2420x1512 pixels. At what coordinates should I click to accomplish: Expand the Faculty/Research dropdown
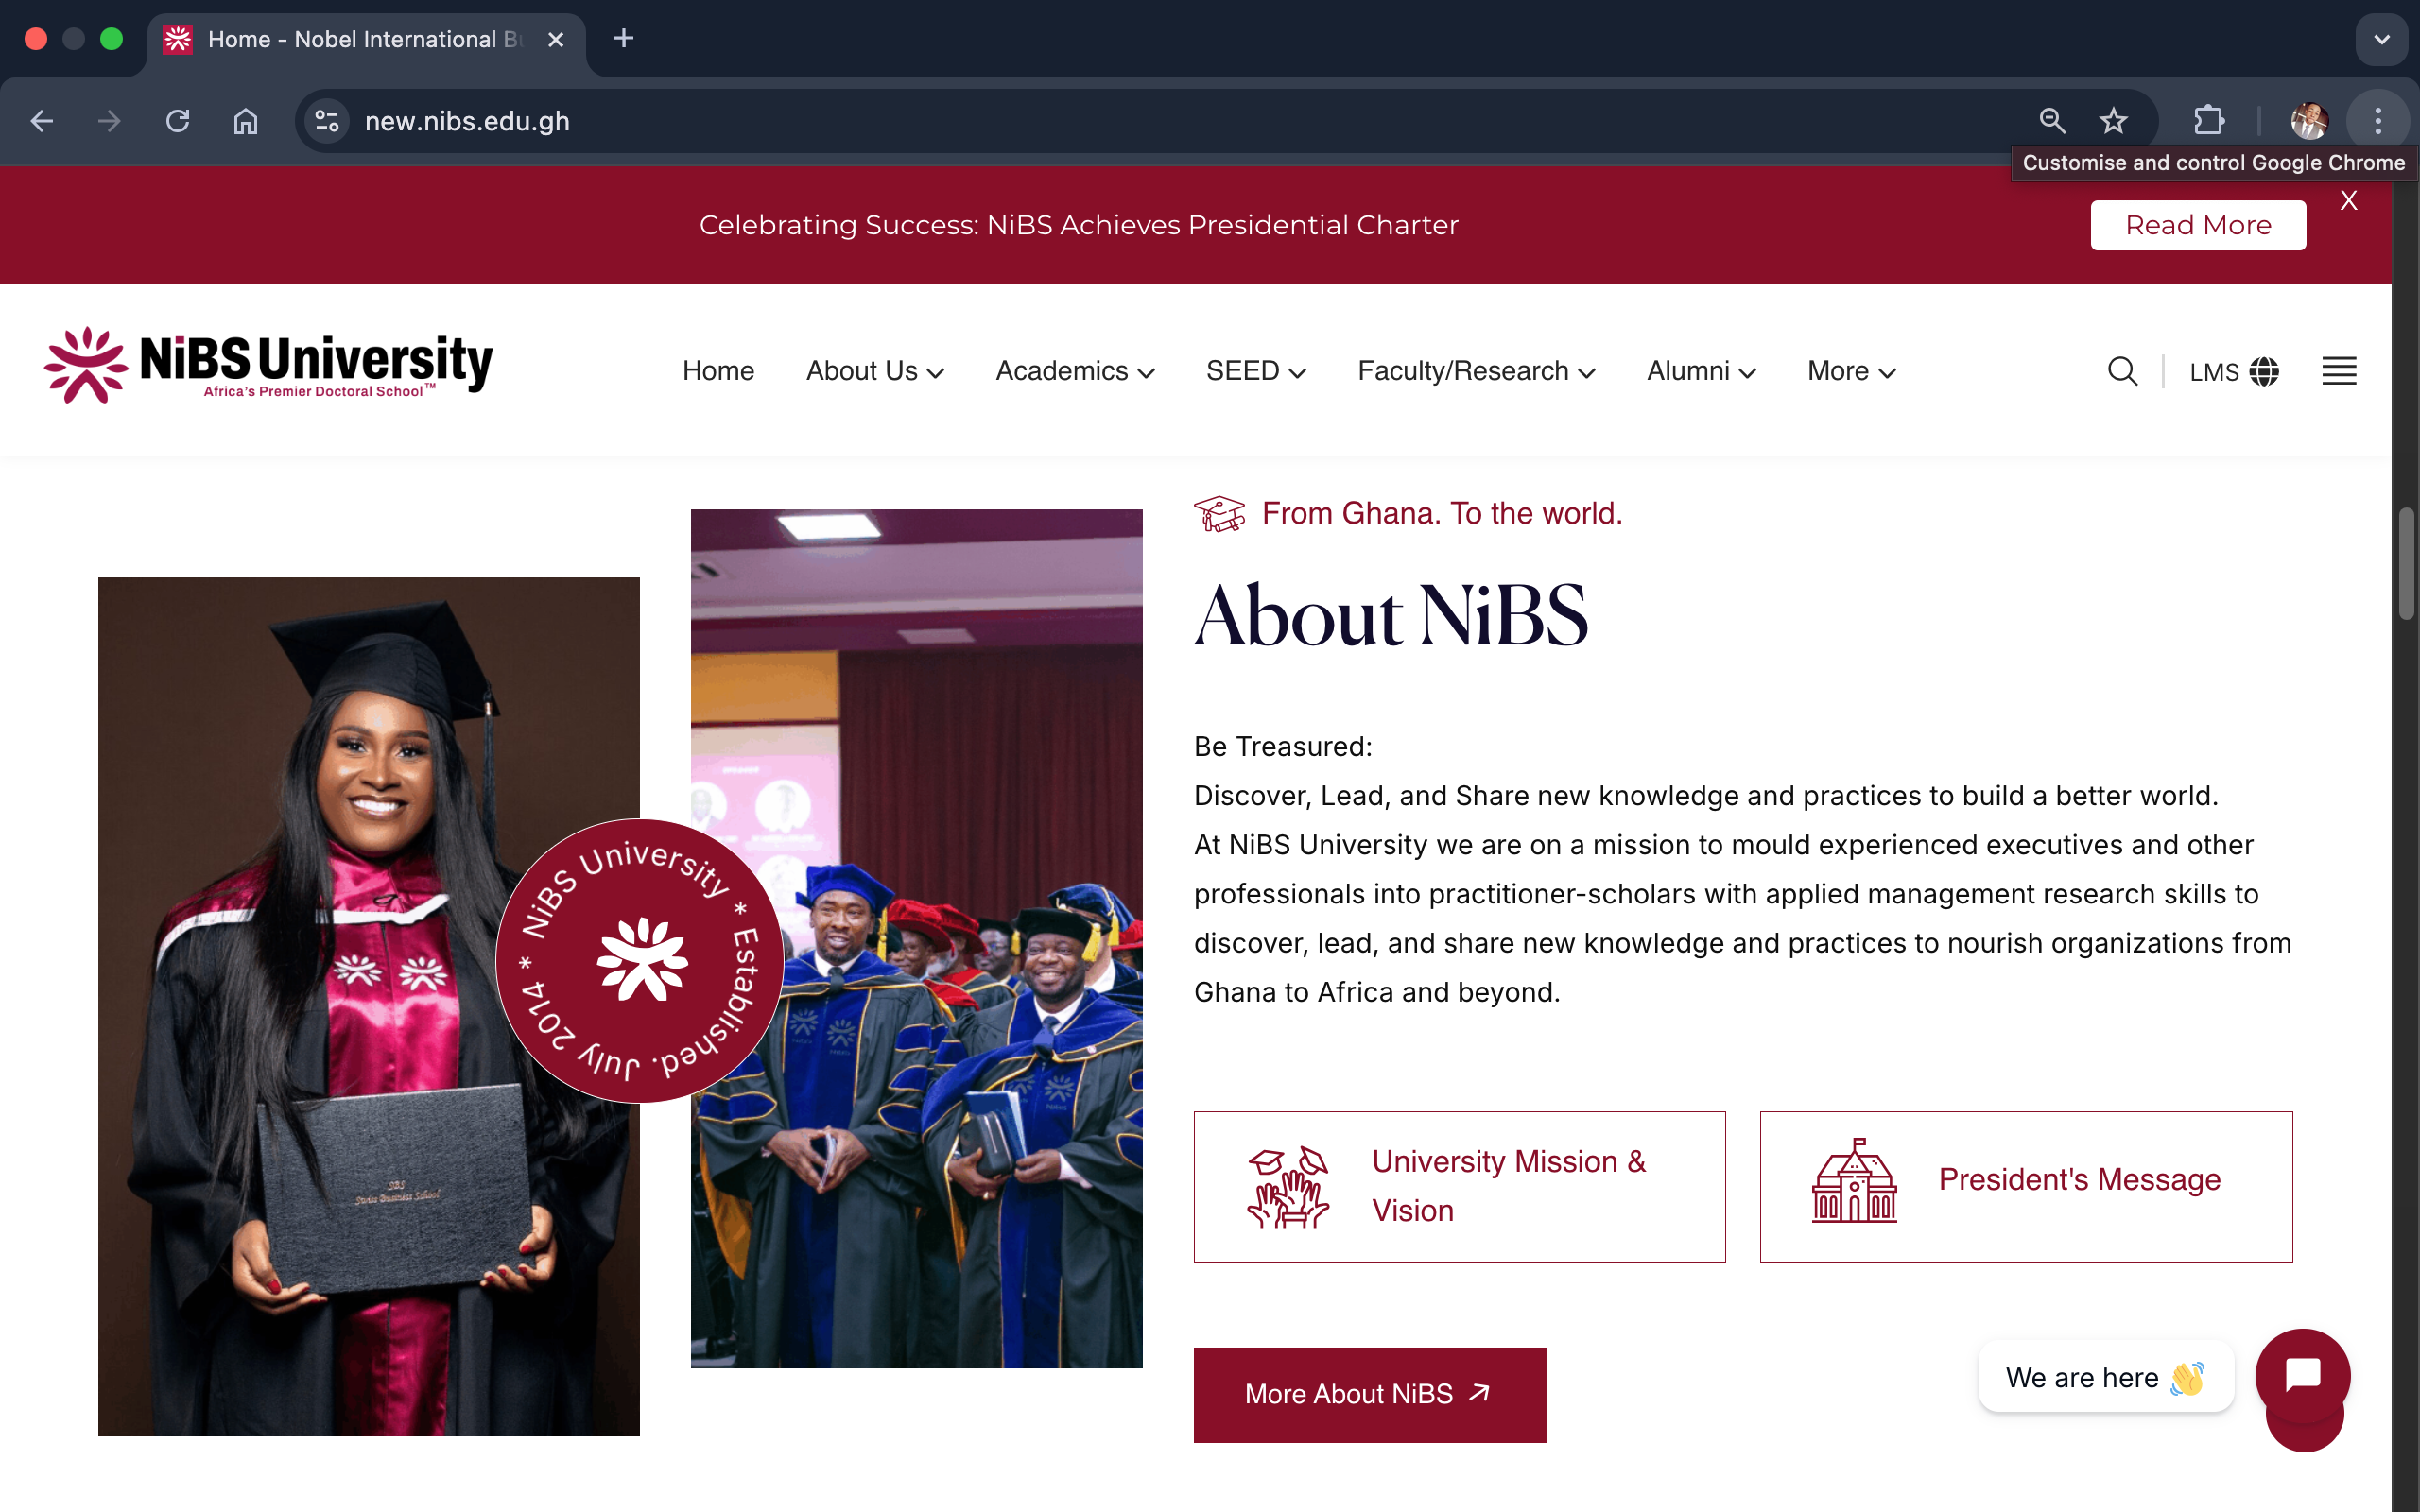point(1476,371)
